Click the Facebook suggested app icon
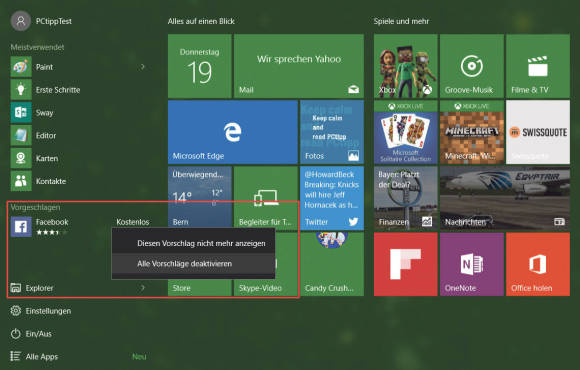 pos(21,226)
